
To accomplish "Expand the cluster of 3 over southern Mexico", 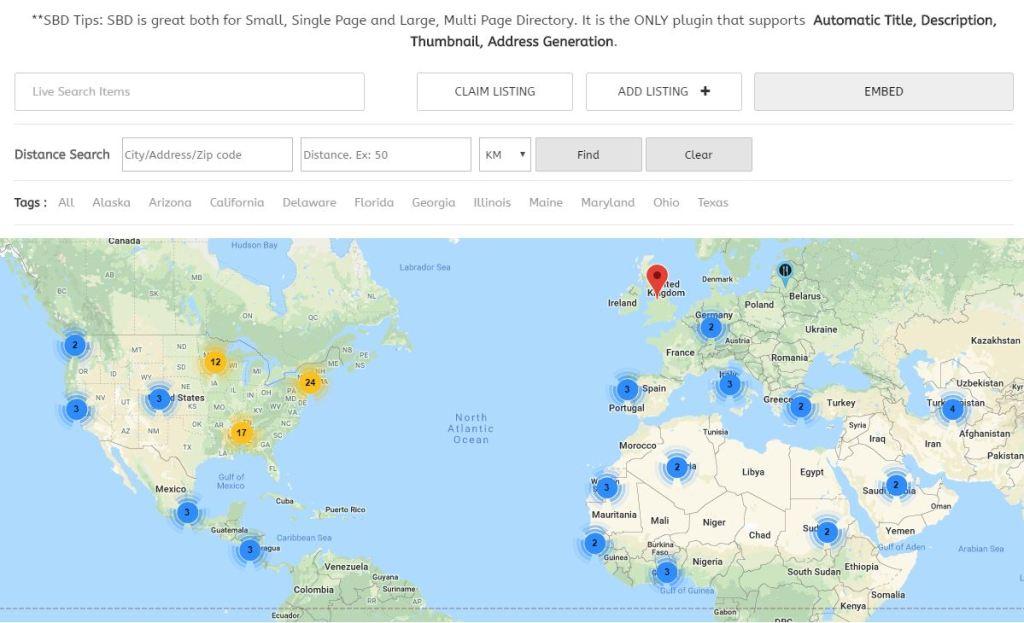I will coord(187,512).
